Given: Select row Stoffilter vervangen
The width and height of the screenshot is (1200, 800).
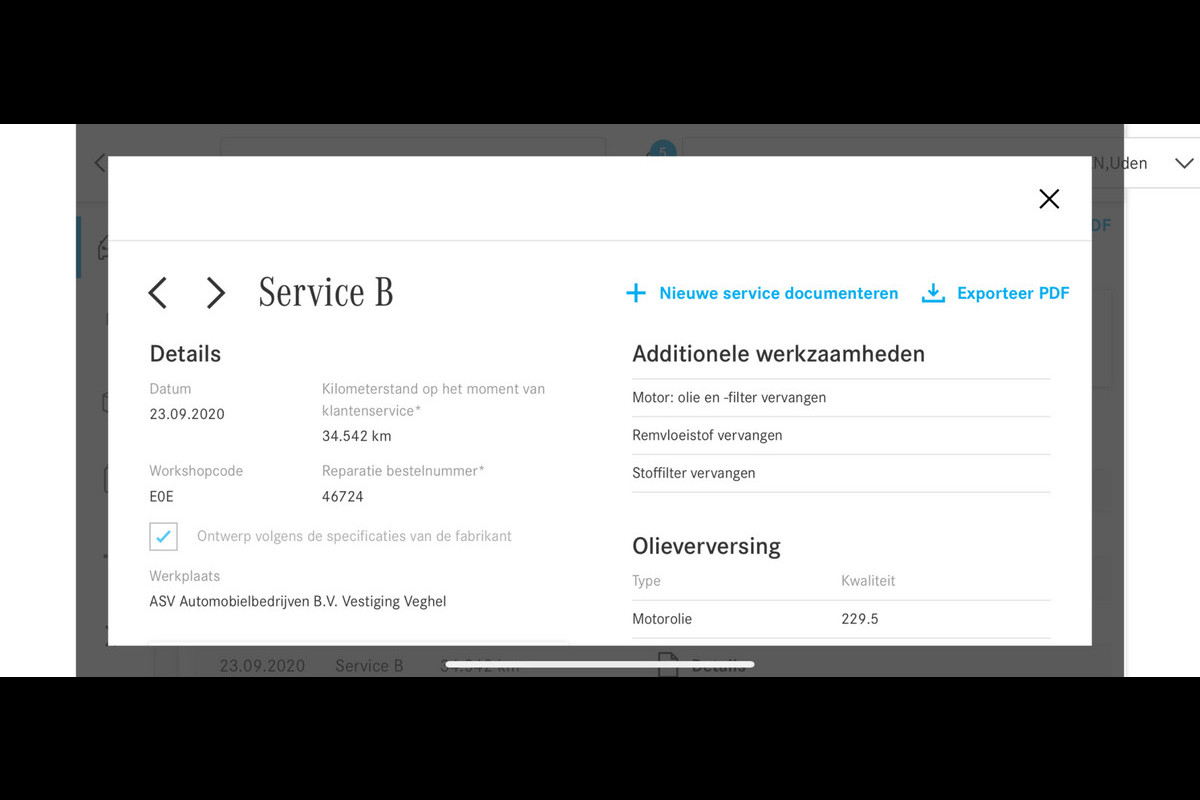Looking at the screenshot, I should click(841, 474).
